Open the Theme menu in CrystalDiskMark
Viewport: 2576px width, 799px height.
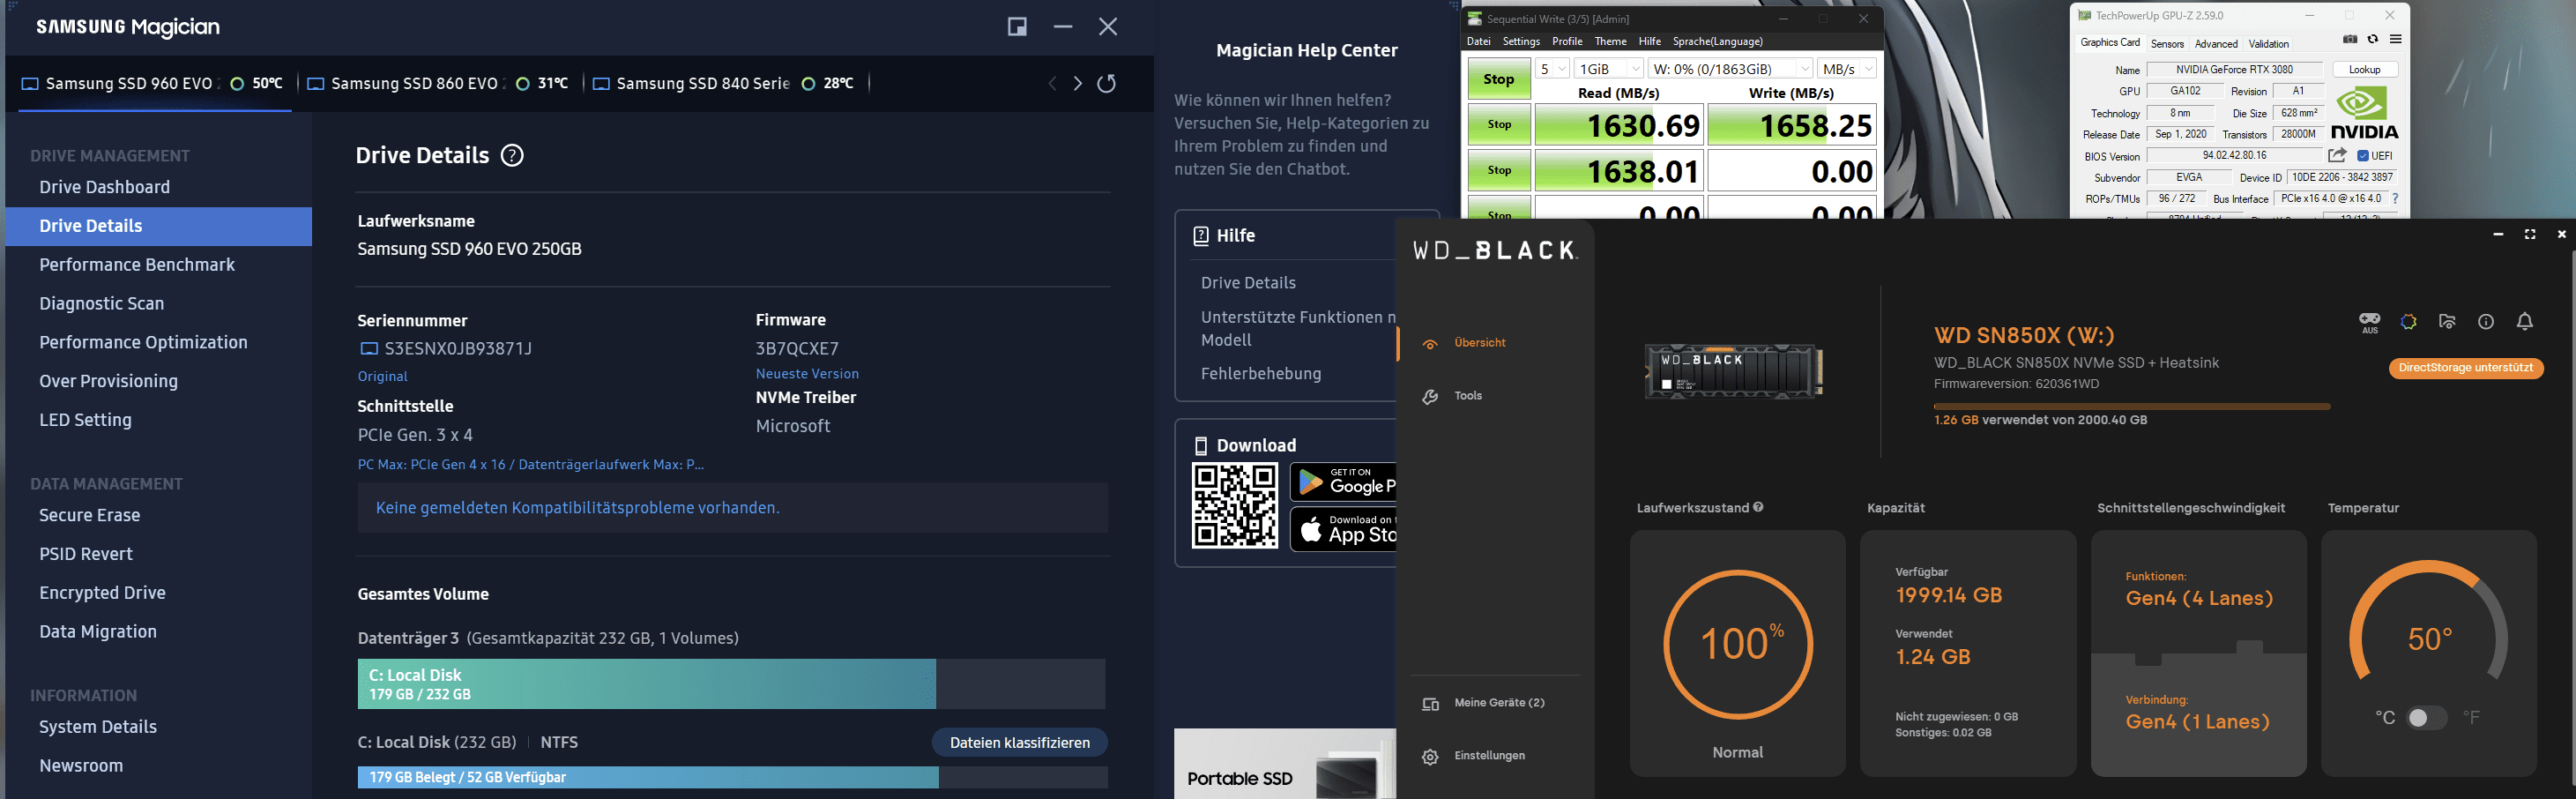[1610, 42]
